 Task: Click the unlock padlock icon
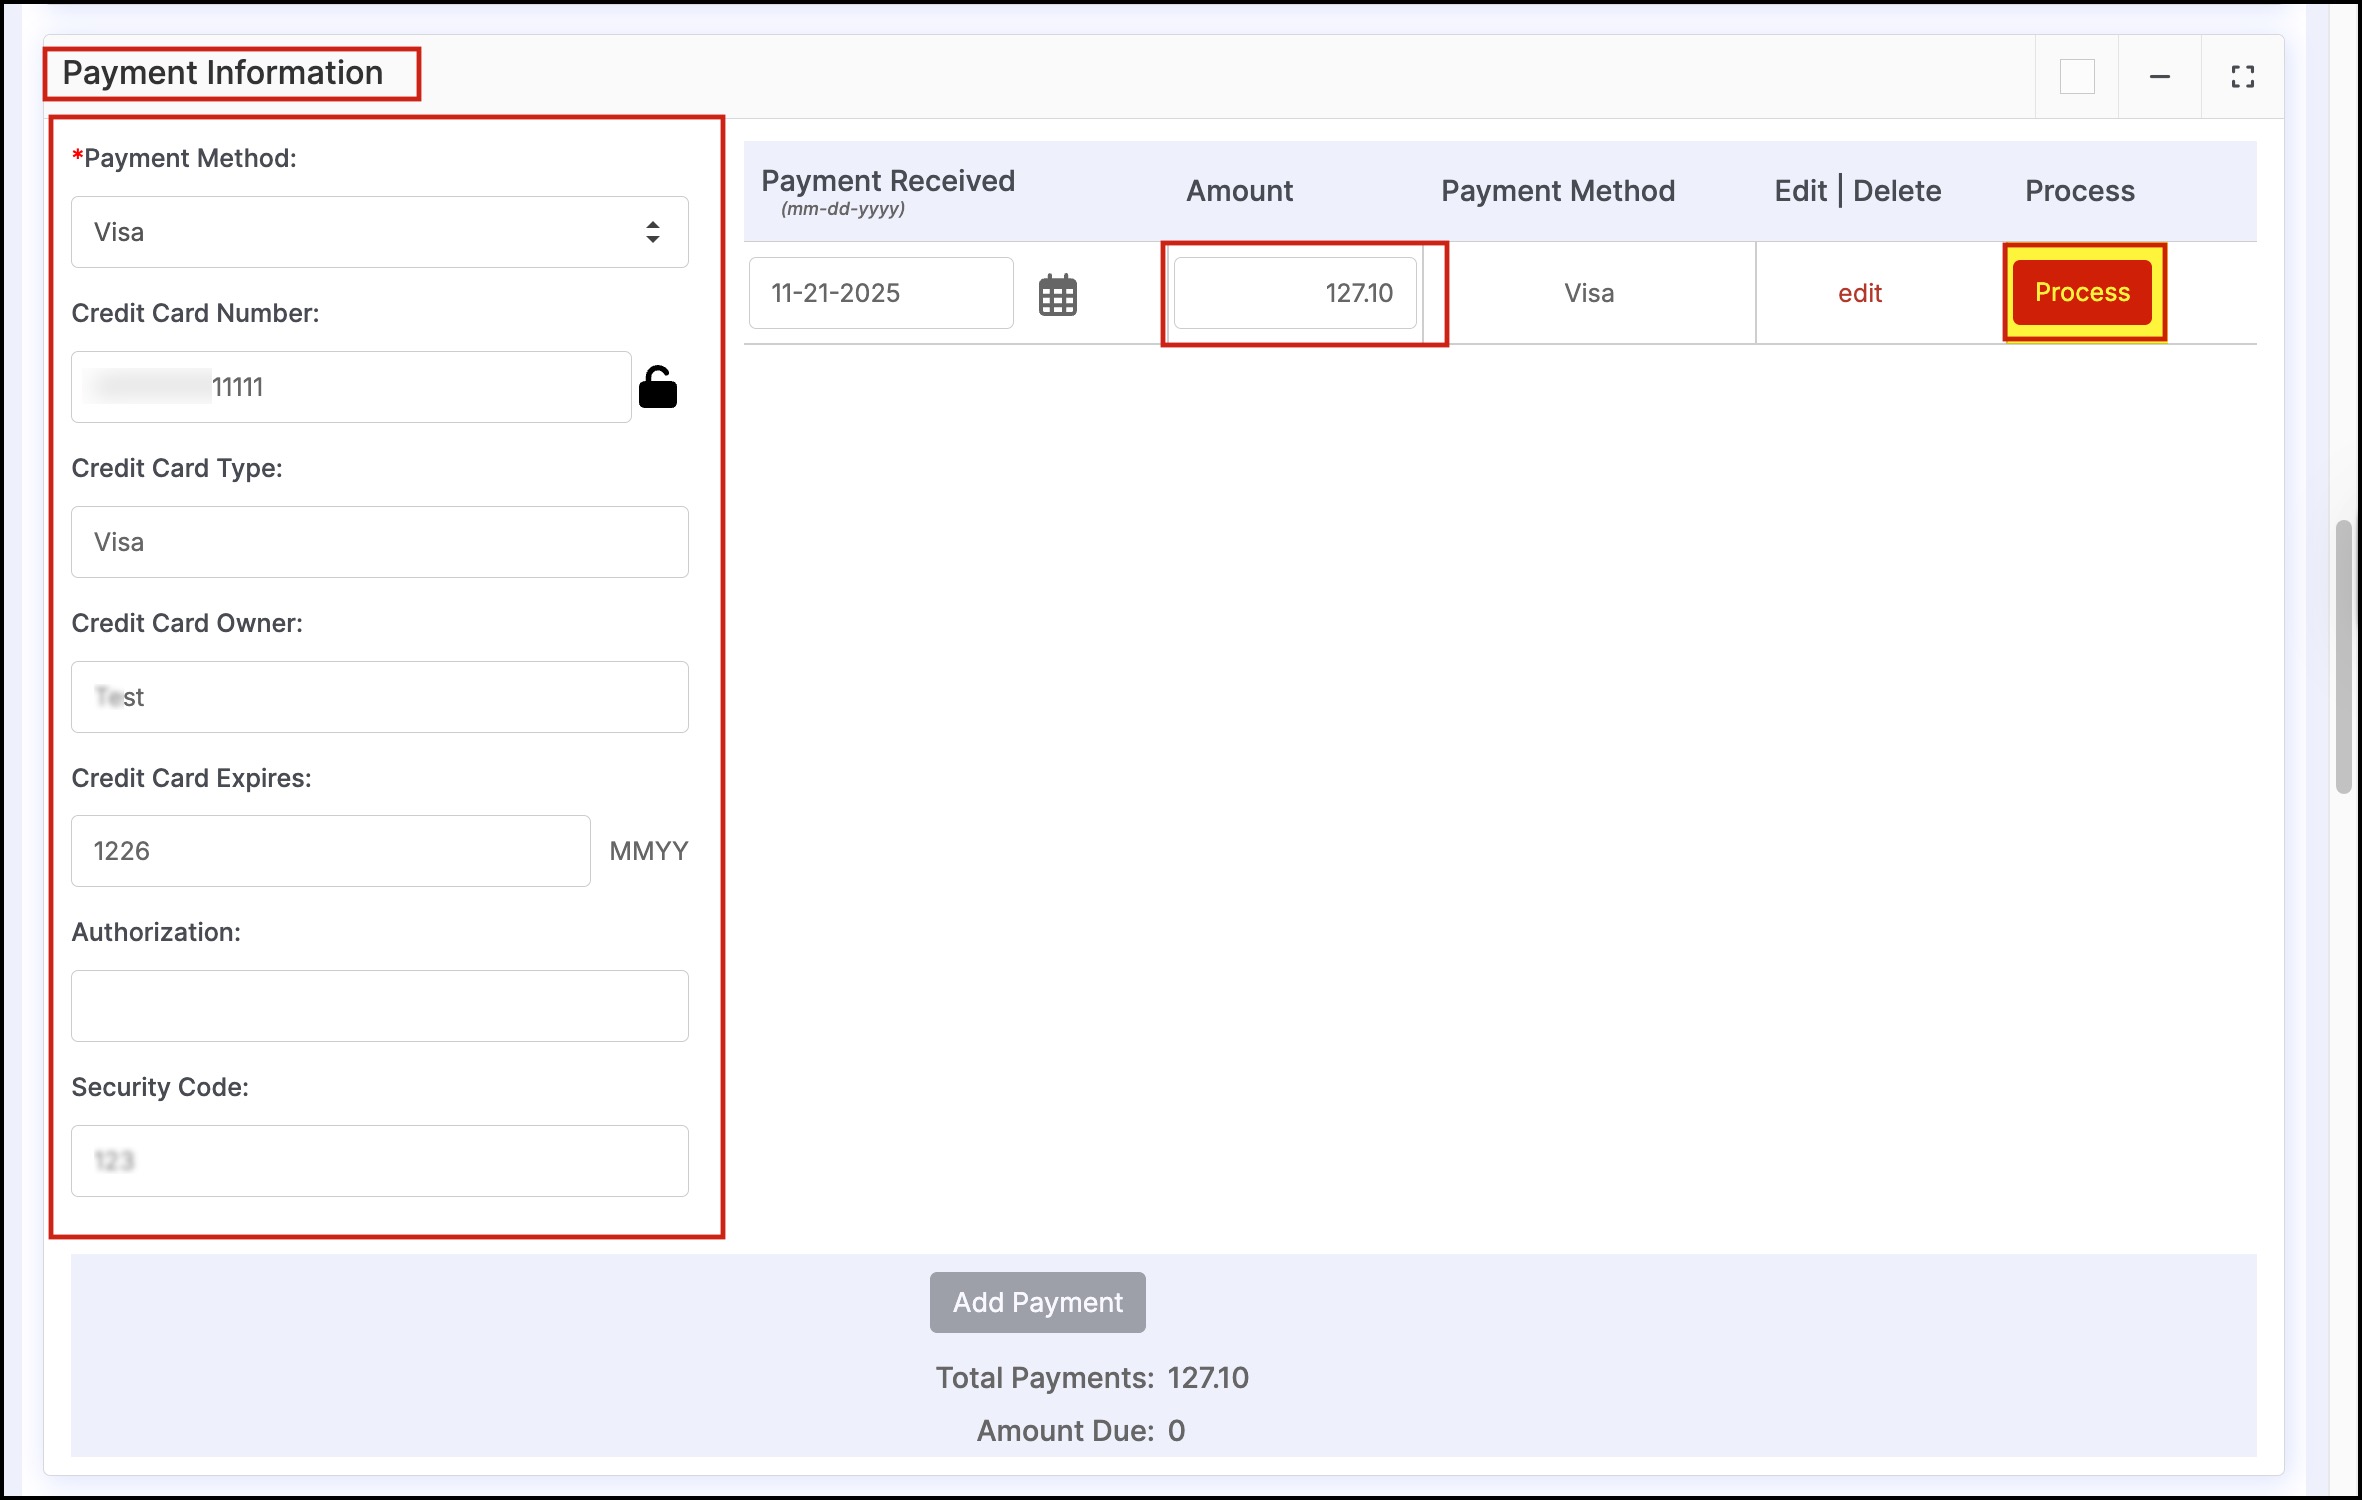point(658,388)
